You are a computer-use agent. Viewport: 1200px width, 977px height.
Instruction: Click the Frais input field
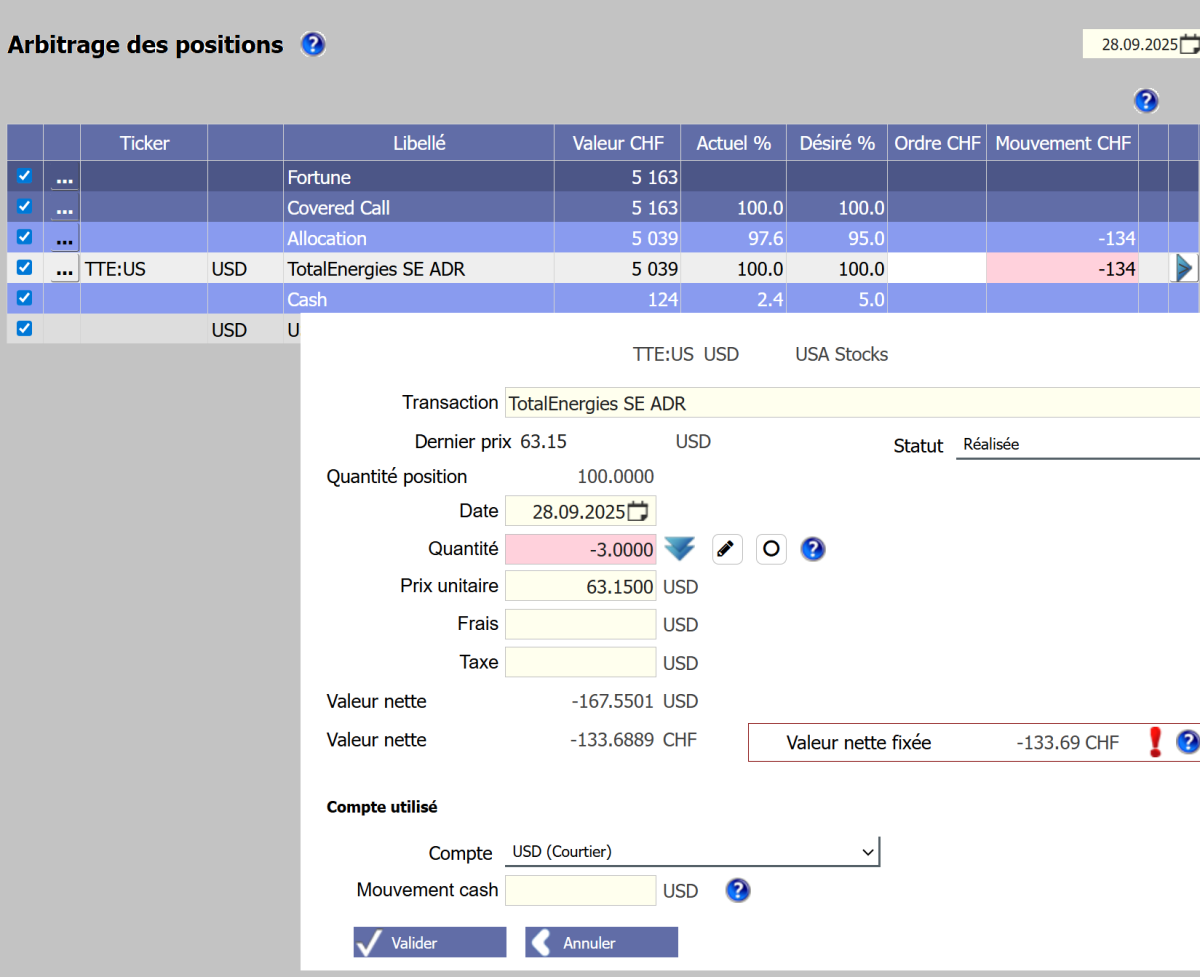coord(580,624)
